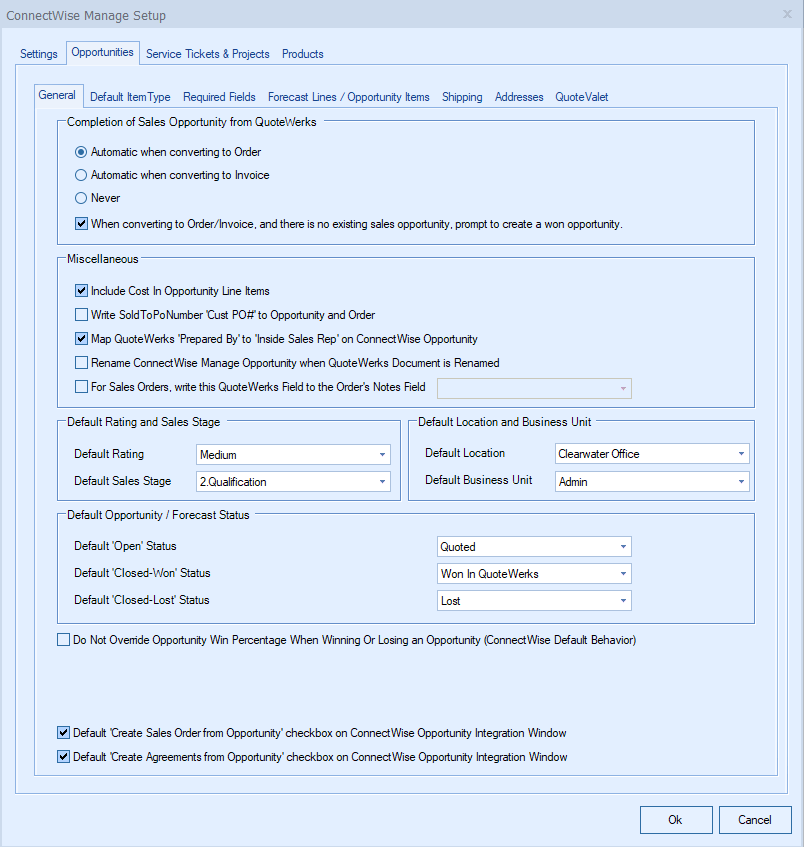Click the 'Miscellaneous' group heading

pyautogui.click(x=103, y=259)
